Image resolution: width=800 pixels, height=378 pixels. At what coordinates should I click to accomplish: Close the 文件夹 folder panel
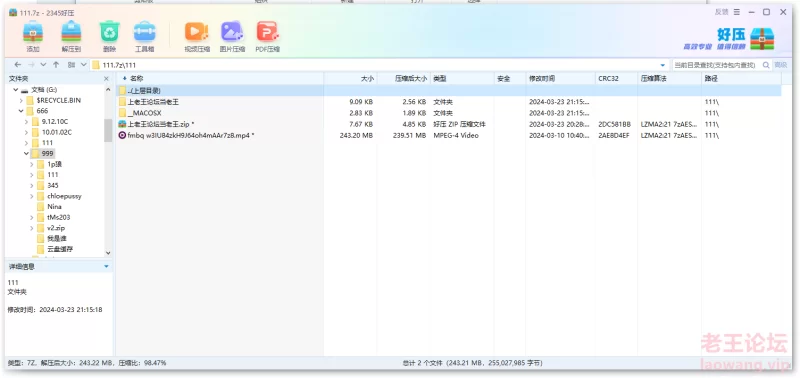coord(106,79)
